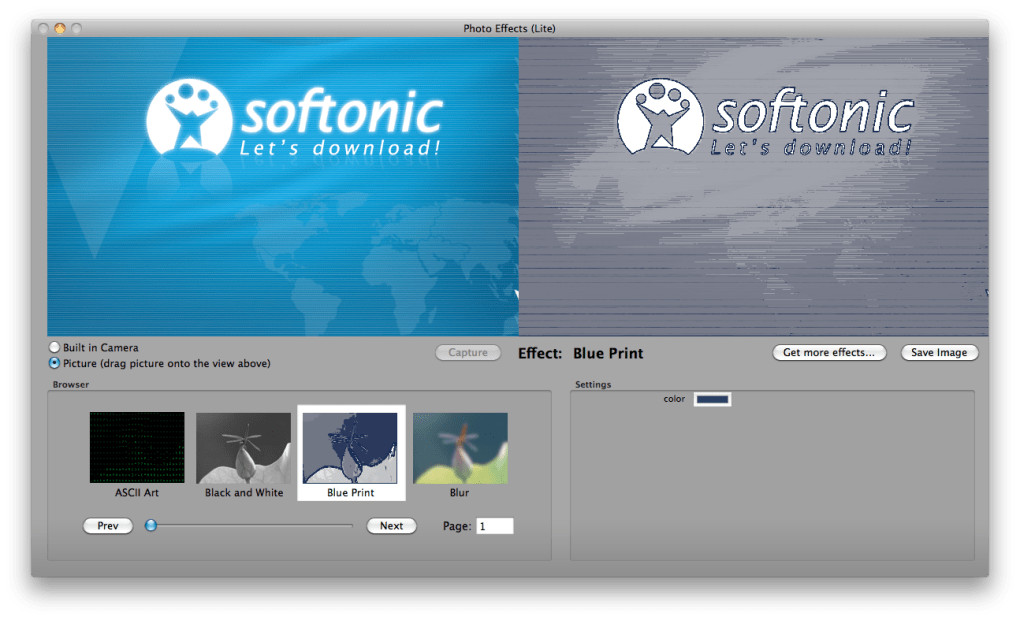Screen dimensions: 1020x620
Task: Click the disabled Capture button
Action: (x=468, y=353)
